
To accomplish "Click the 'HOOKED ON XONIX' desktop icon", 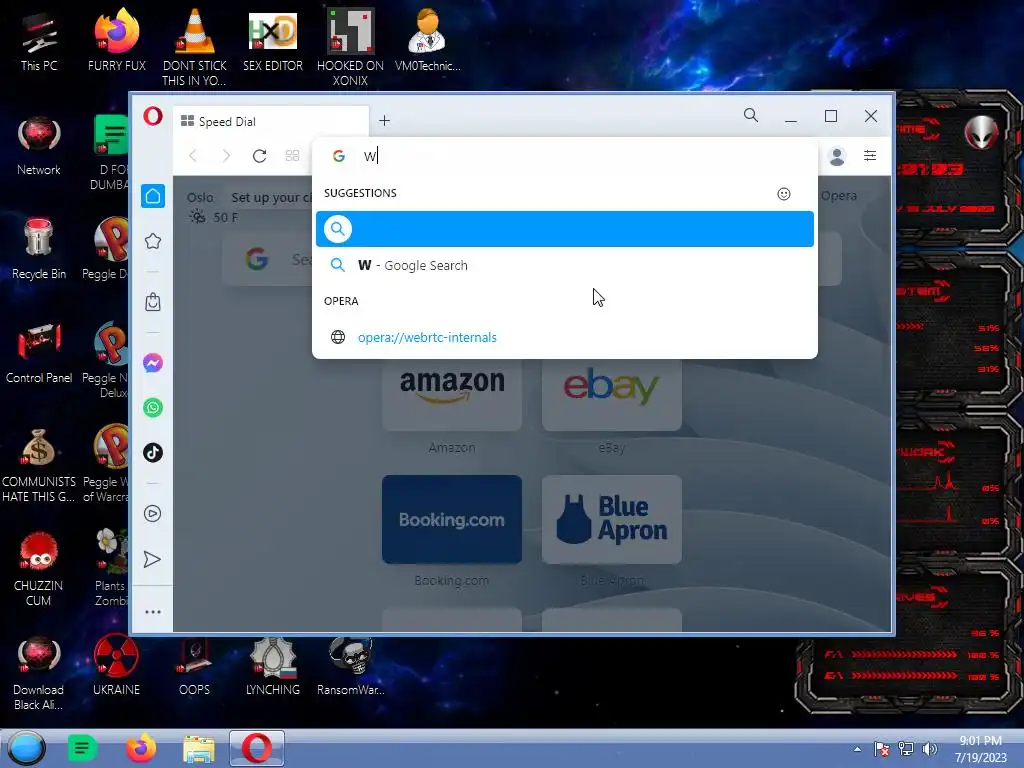I will pos(351,47).
